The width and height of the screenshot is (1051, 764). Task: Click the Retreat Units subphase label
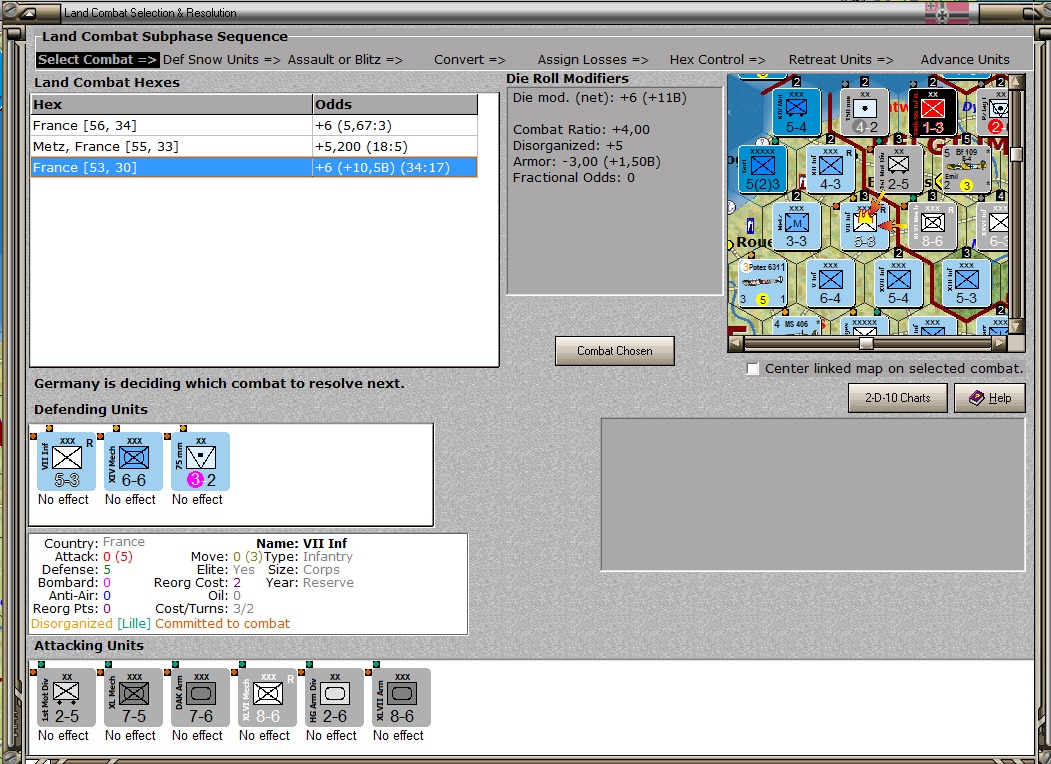coord(841,60)
